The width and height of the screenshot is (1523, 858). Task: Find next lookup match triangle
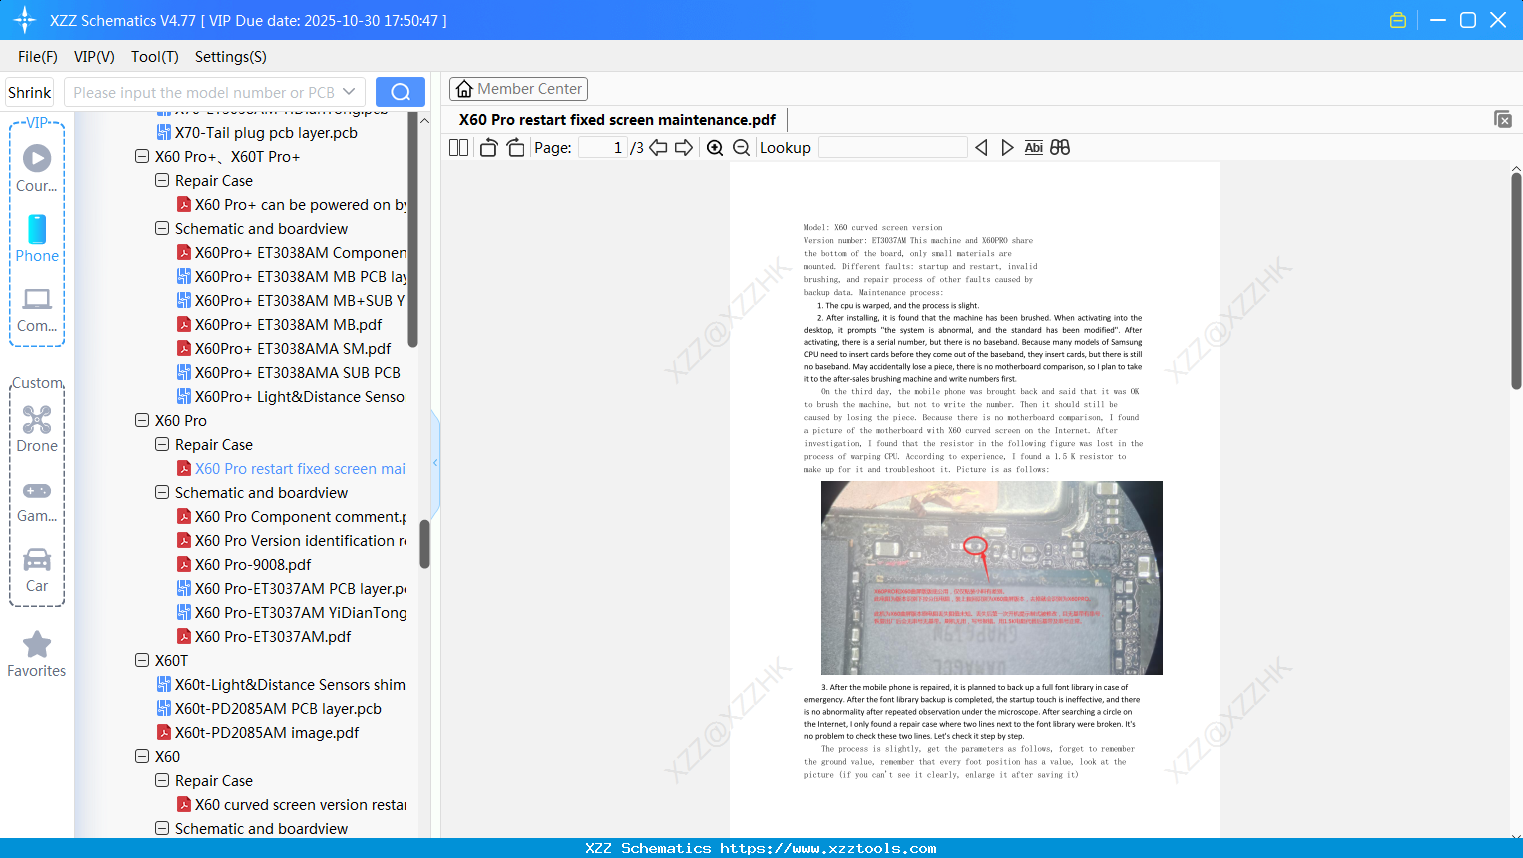click(x=1007, y=148)
